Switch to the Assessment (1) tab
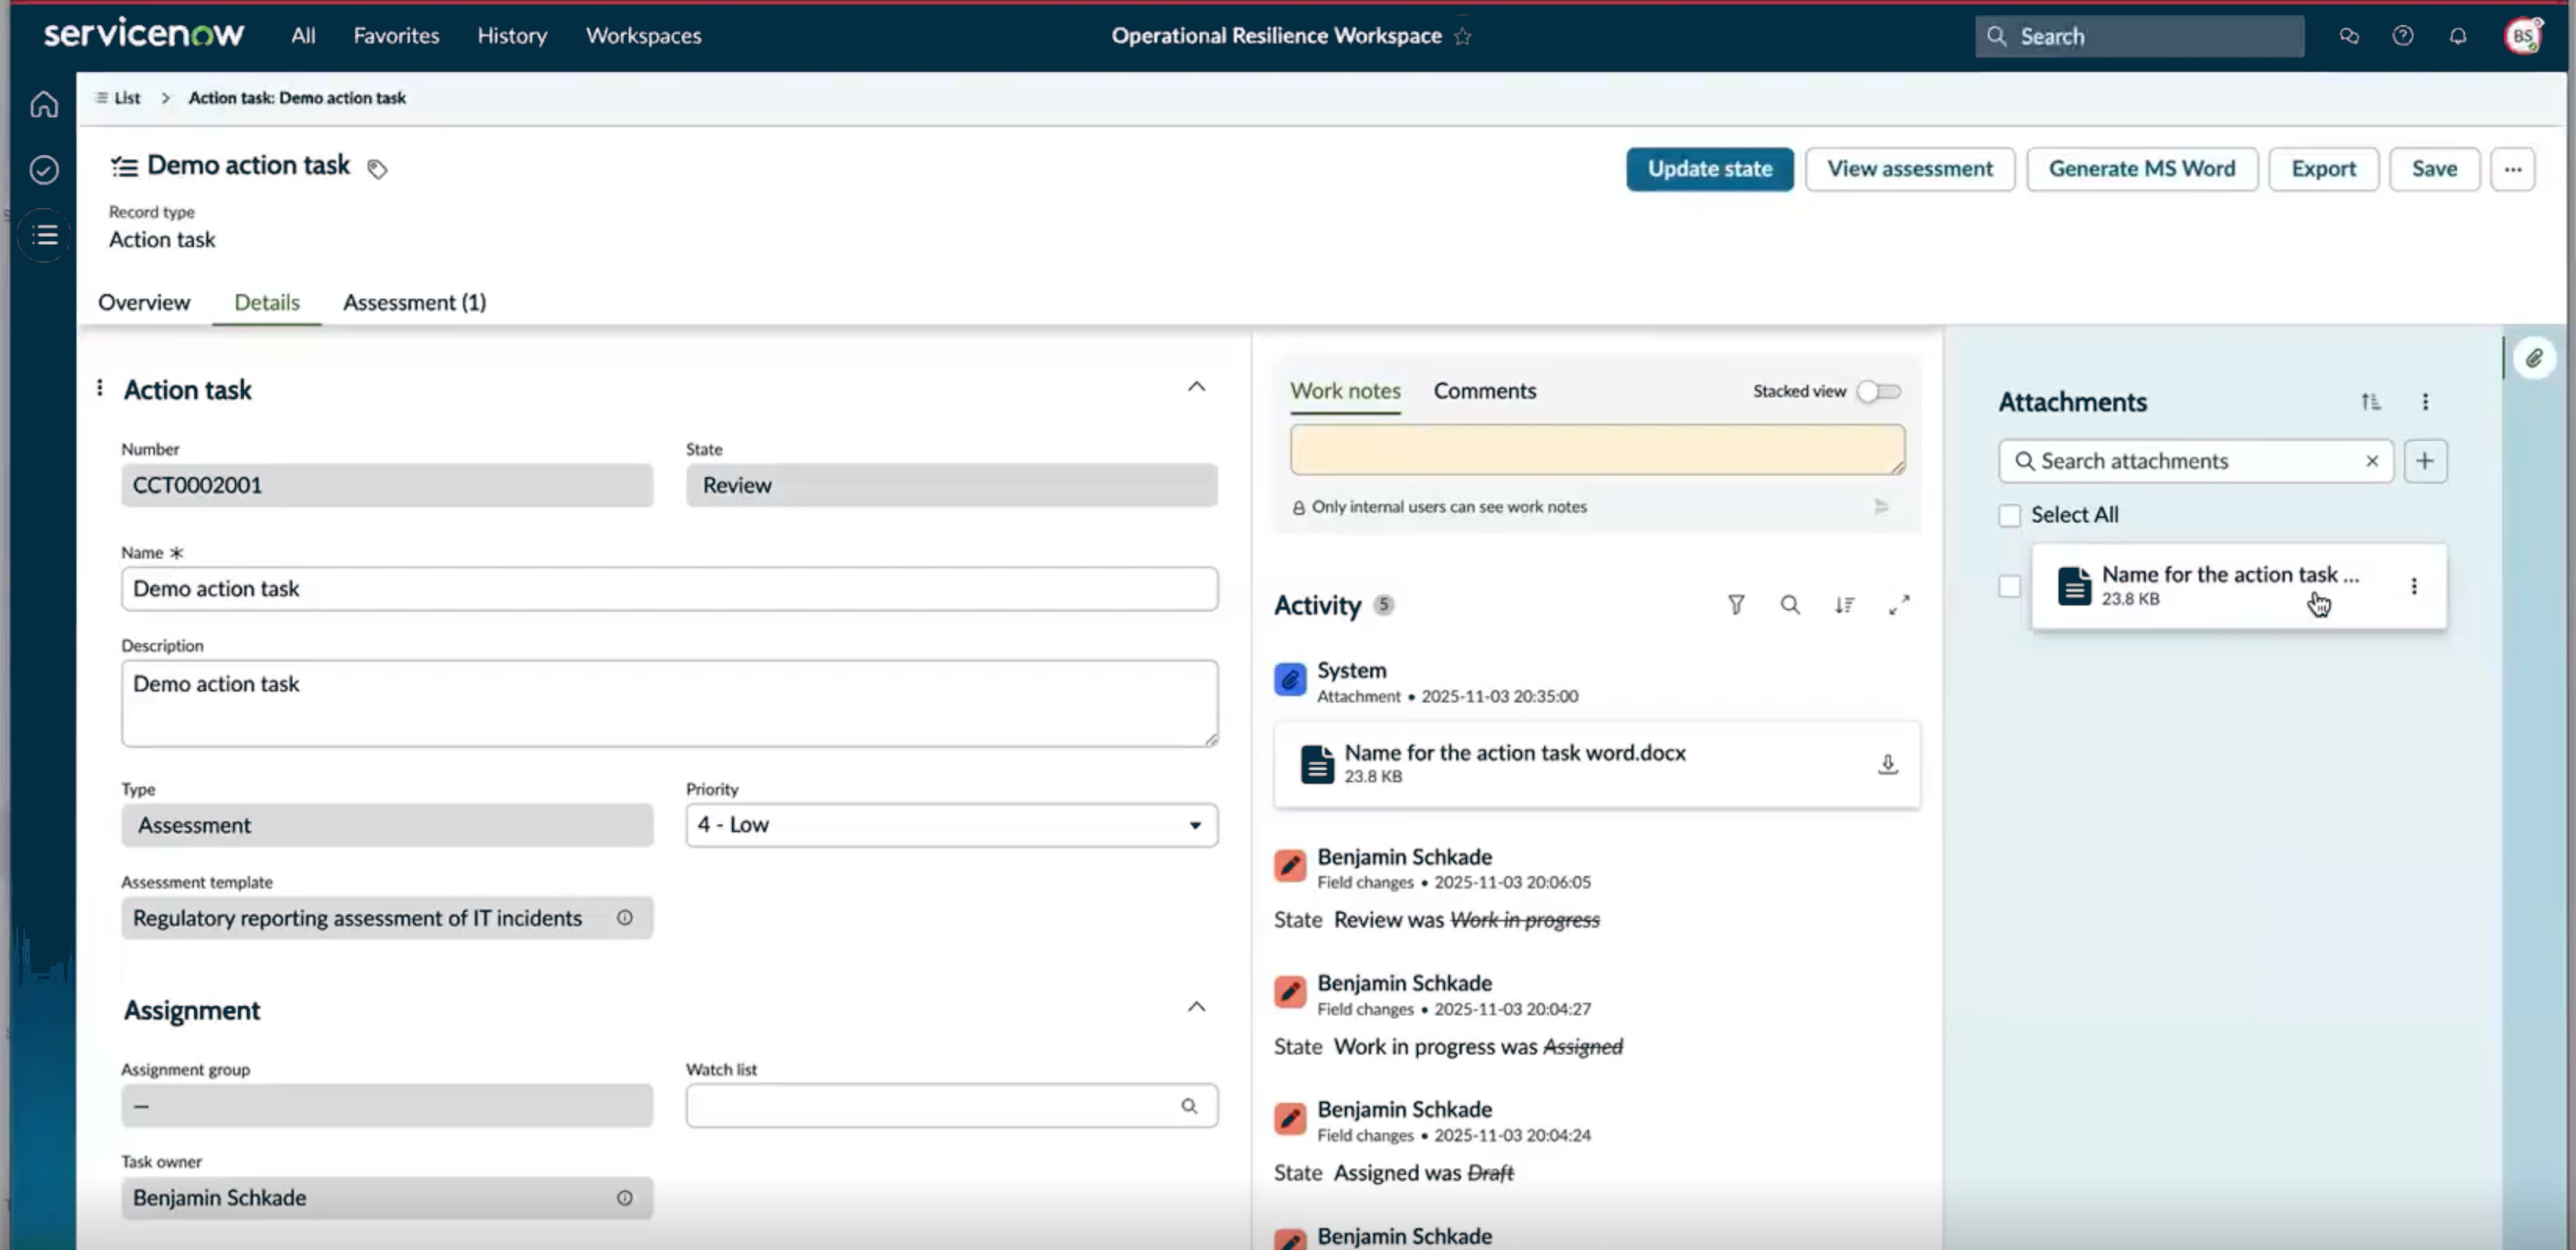Screen dimensions: 2576x1250 click(x=414, y=302)
